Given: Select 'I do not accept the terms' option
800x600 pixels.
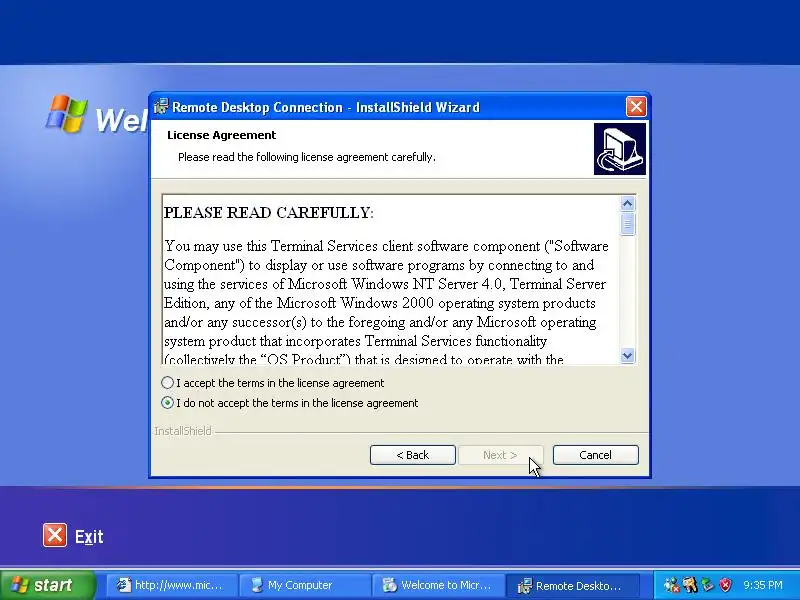Looking at the screenshot, I should [x=167, y=403].
